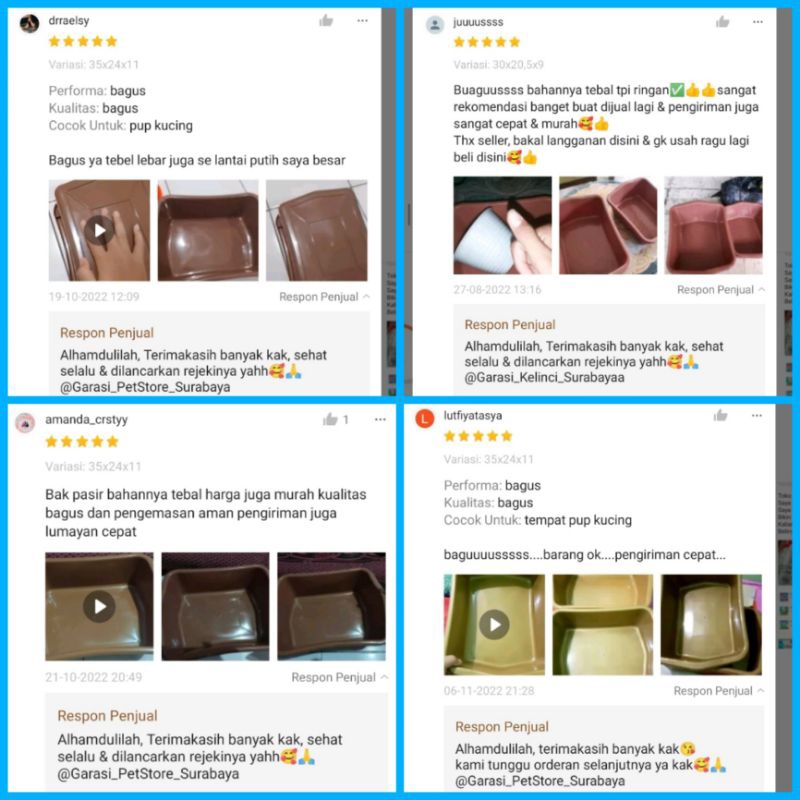The image size is (800, 800).
Task: View juuuussss's white cup photo thumbnail
Action: [503, 225]
